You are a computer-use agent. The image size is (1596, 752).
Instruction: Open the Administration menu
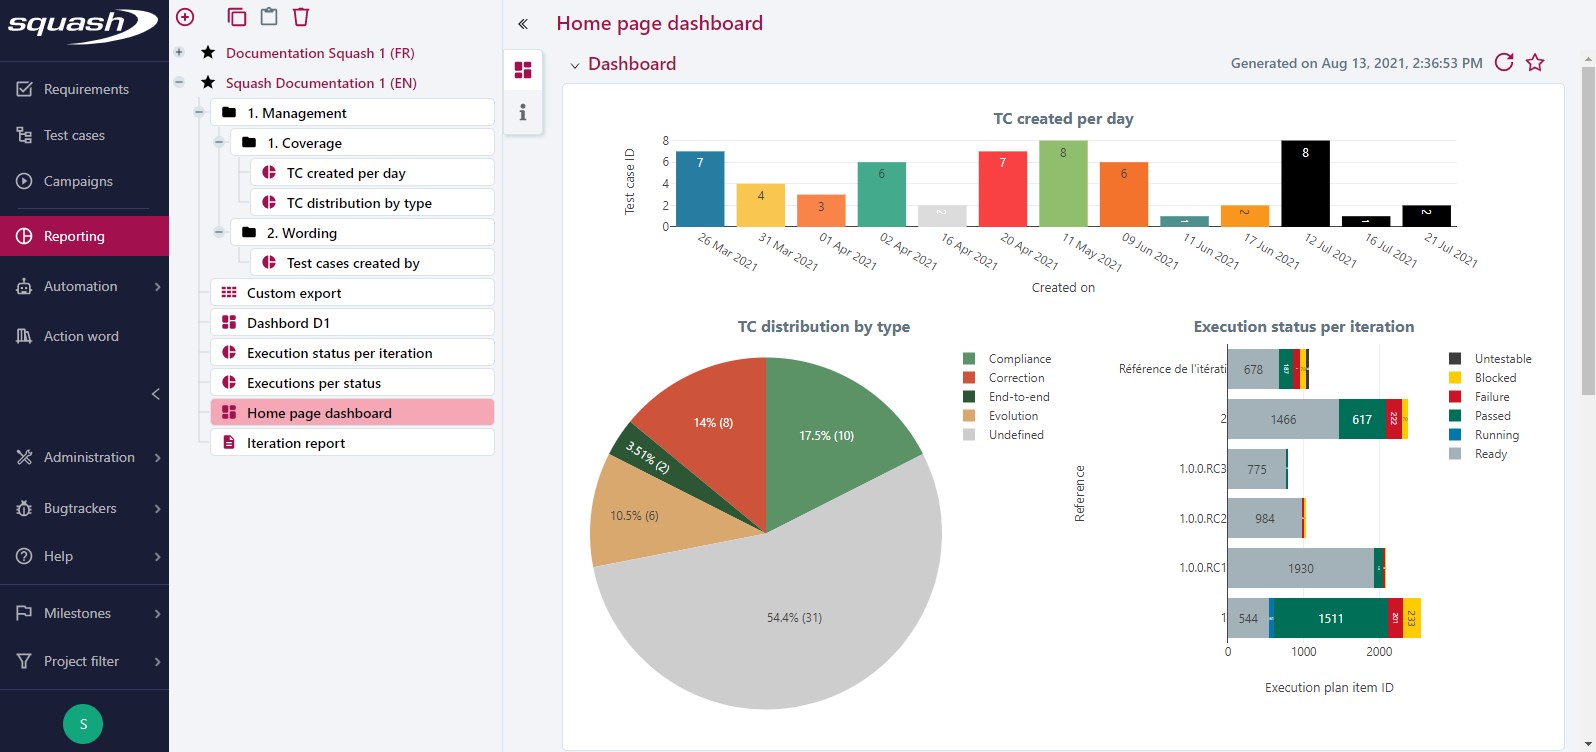click(x=88, y=457)
